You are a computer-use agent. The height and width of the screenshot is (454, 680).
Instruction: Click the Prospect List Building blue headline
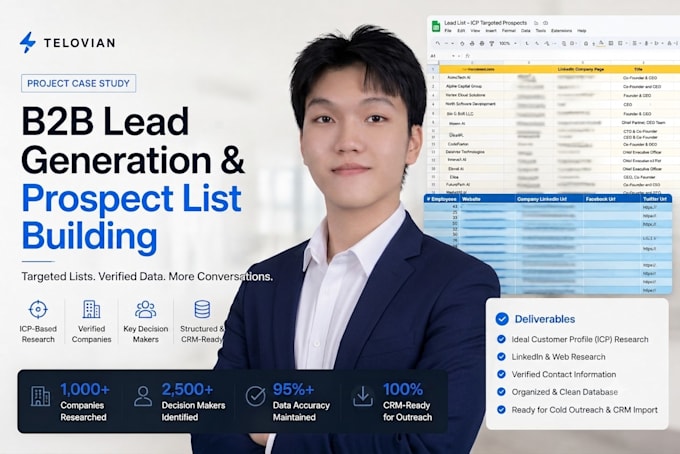(131, 217)
